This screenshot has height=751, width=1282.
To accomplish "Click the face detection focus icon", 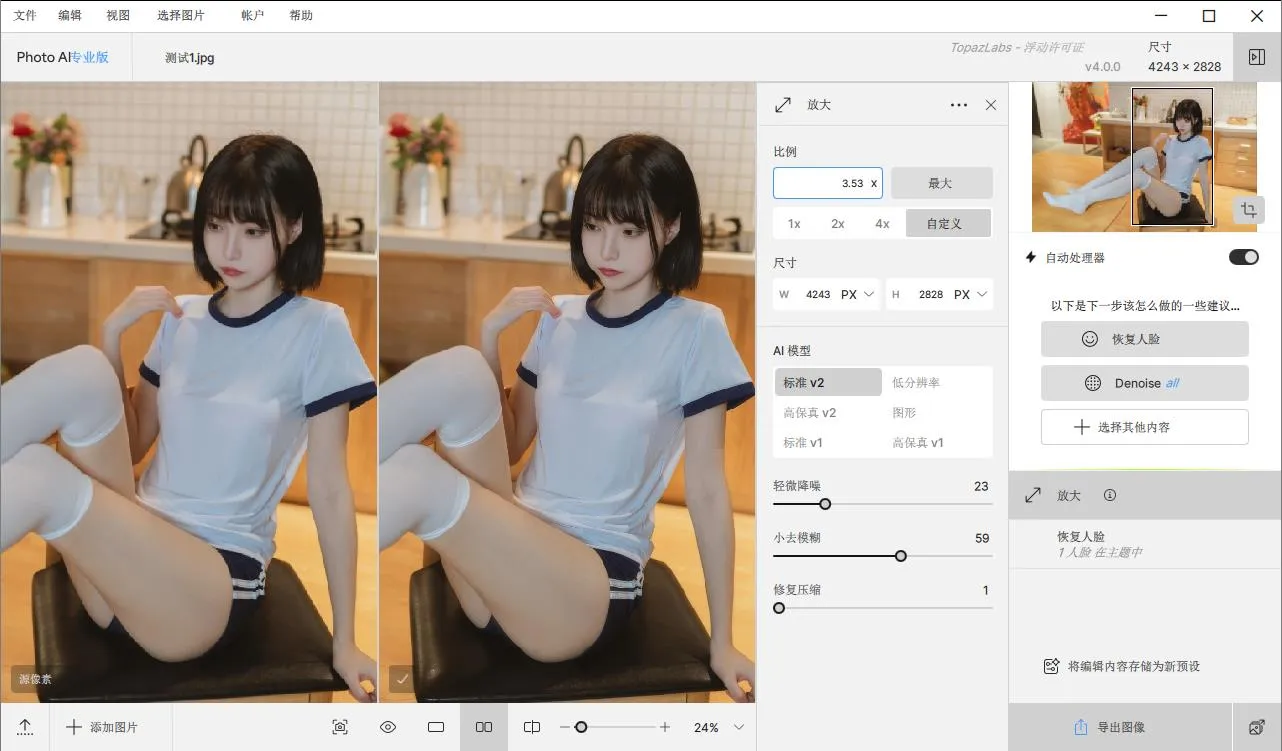I will (x=340, y=727).
